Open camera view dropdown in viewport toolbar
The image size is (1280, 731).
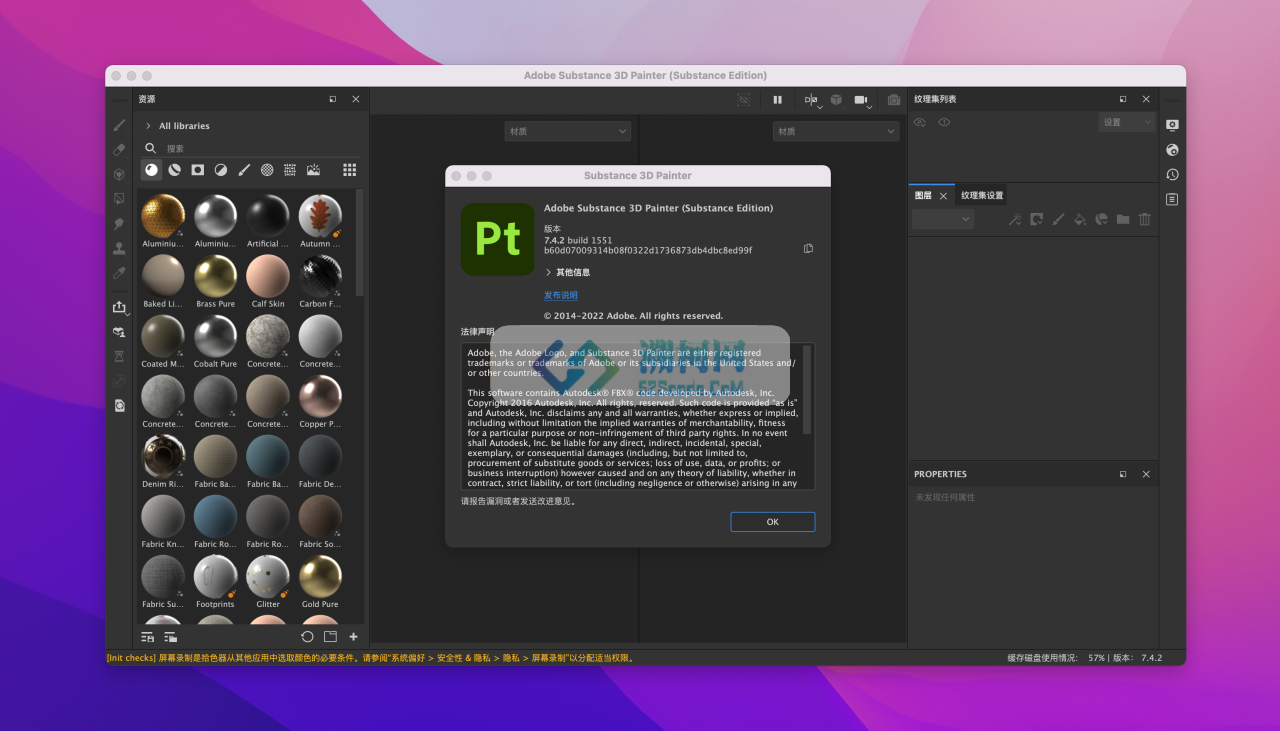pos(863,100)
